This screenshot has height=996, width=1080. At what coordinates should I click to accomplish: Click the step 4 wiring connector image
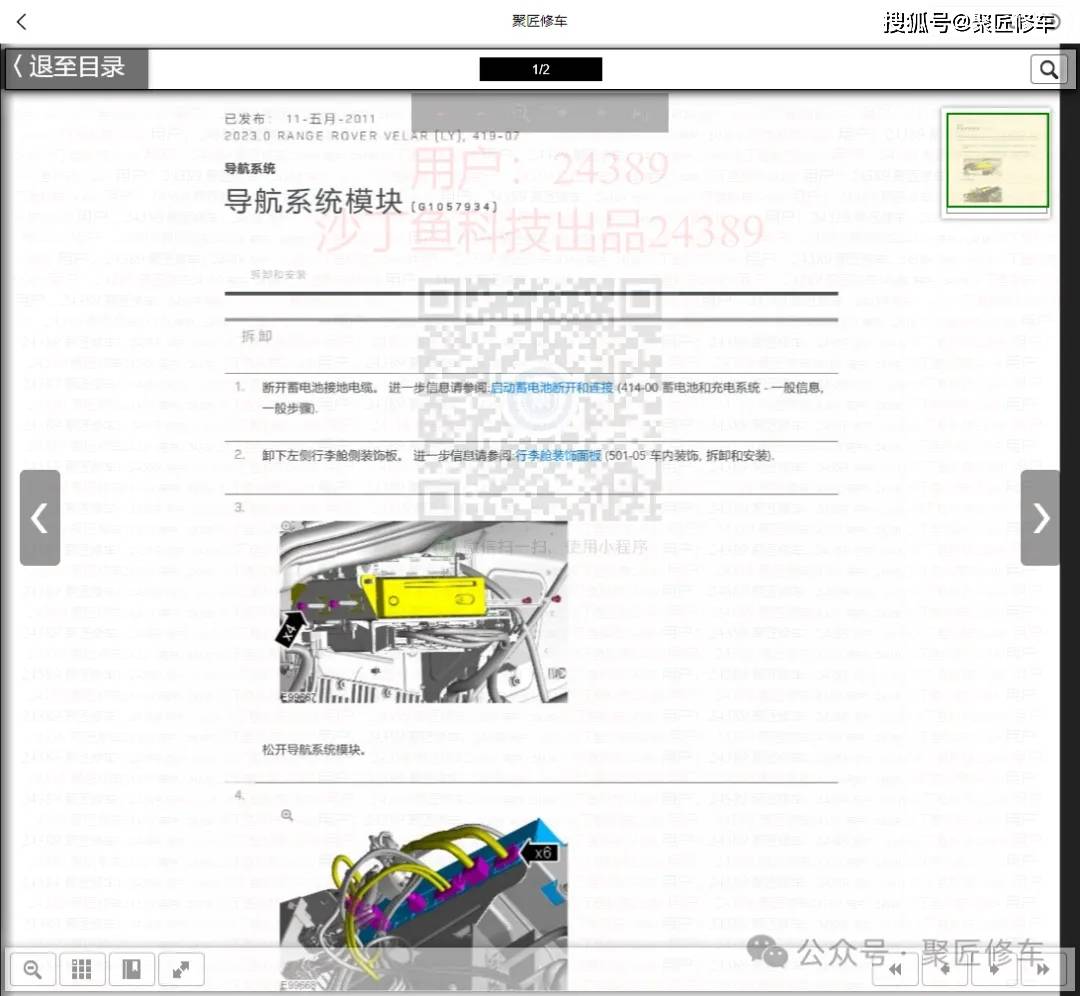[x=424, y=906]
